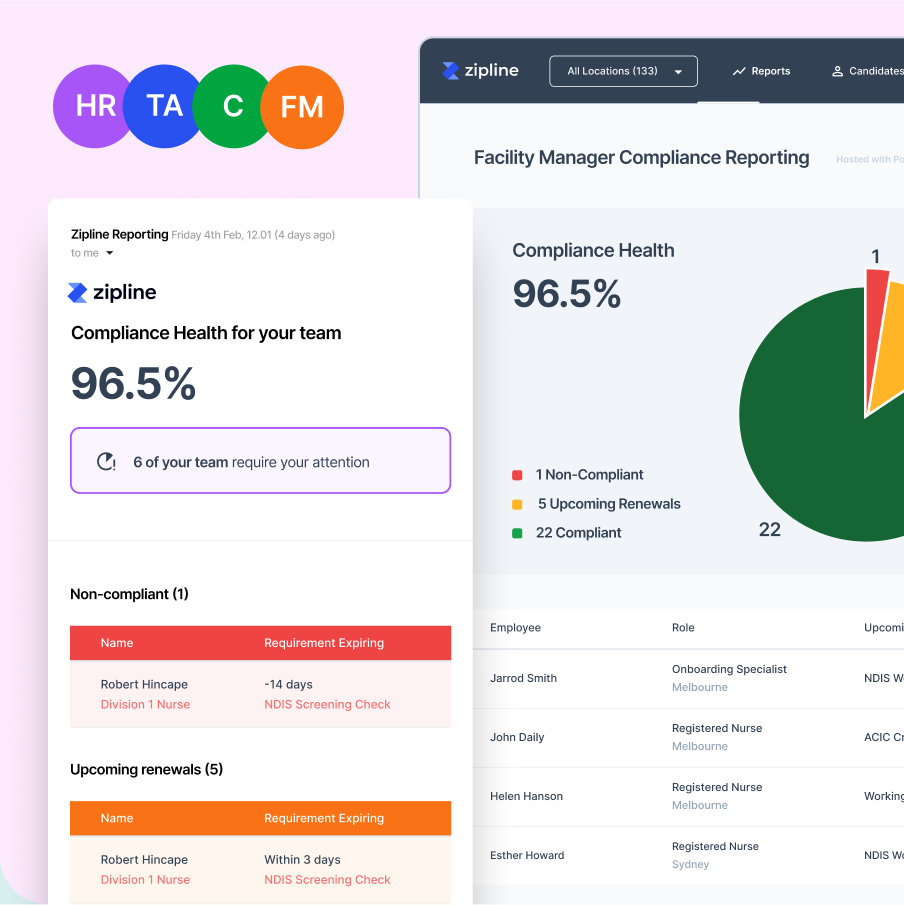Click the Zipline logo in dashboard header
This screenshot has height=905, width=904.
[x=480, y=70]
